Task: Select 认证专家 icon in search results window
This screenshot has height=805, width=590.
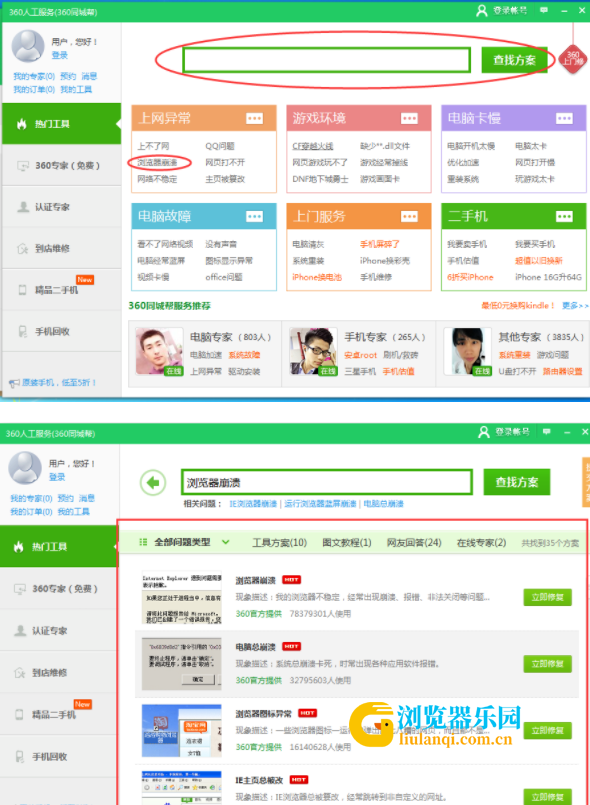Action: 20,630
